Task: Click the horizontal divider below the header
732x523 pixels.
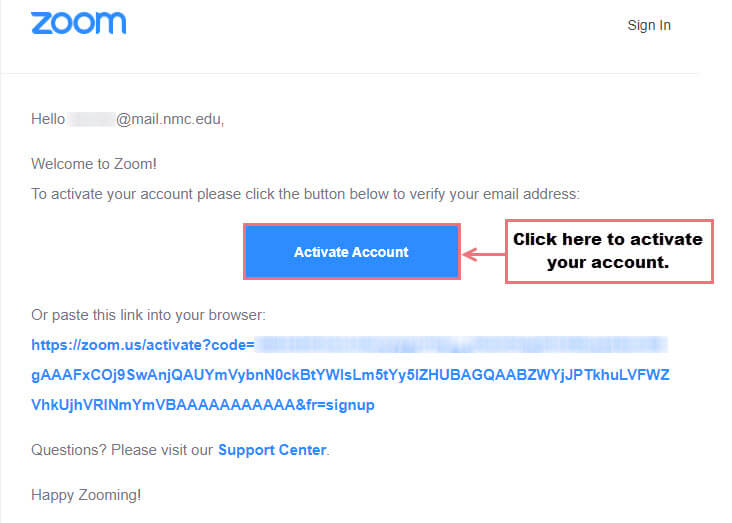Action: pyautogui.click(x=350, y=73)
